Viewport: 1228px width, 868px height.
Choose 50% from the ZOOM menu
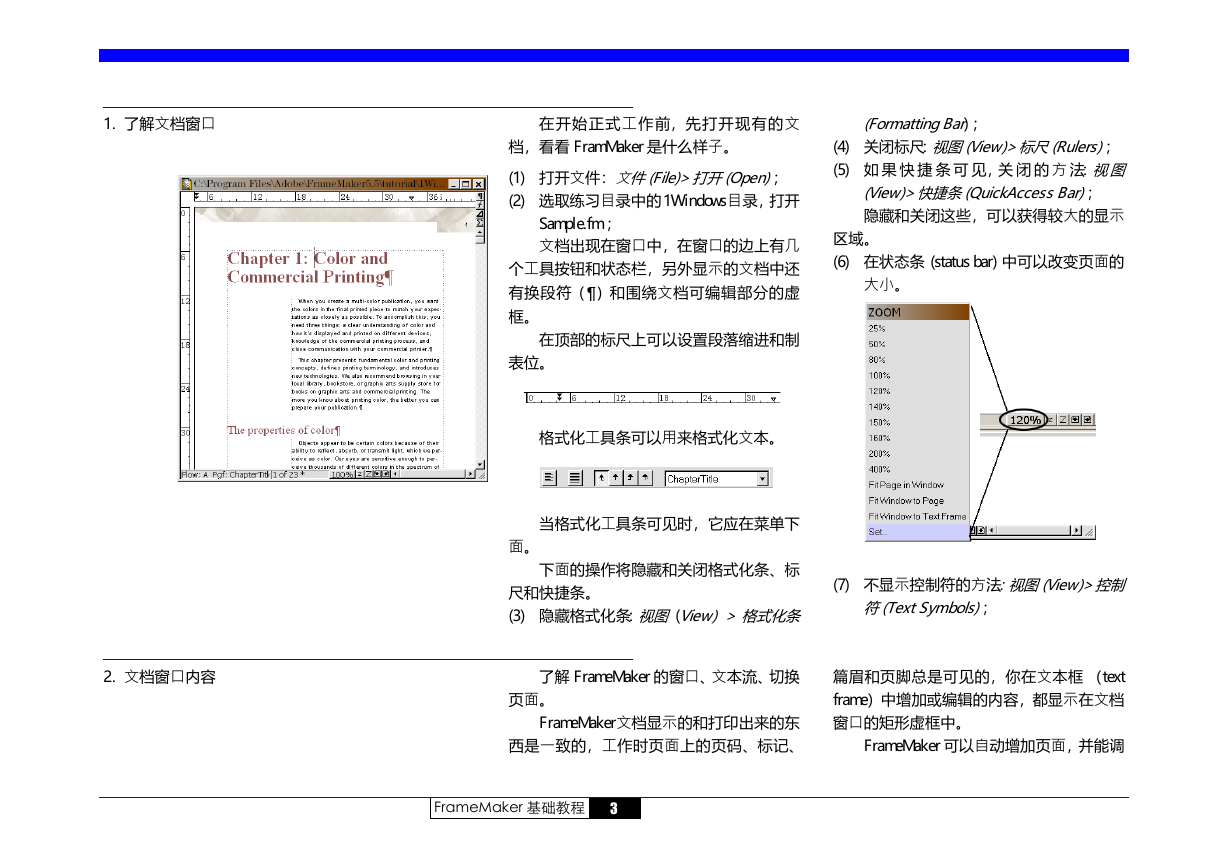(x=877, y=344)
